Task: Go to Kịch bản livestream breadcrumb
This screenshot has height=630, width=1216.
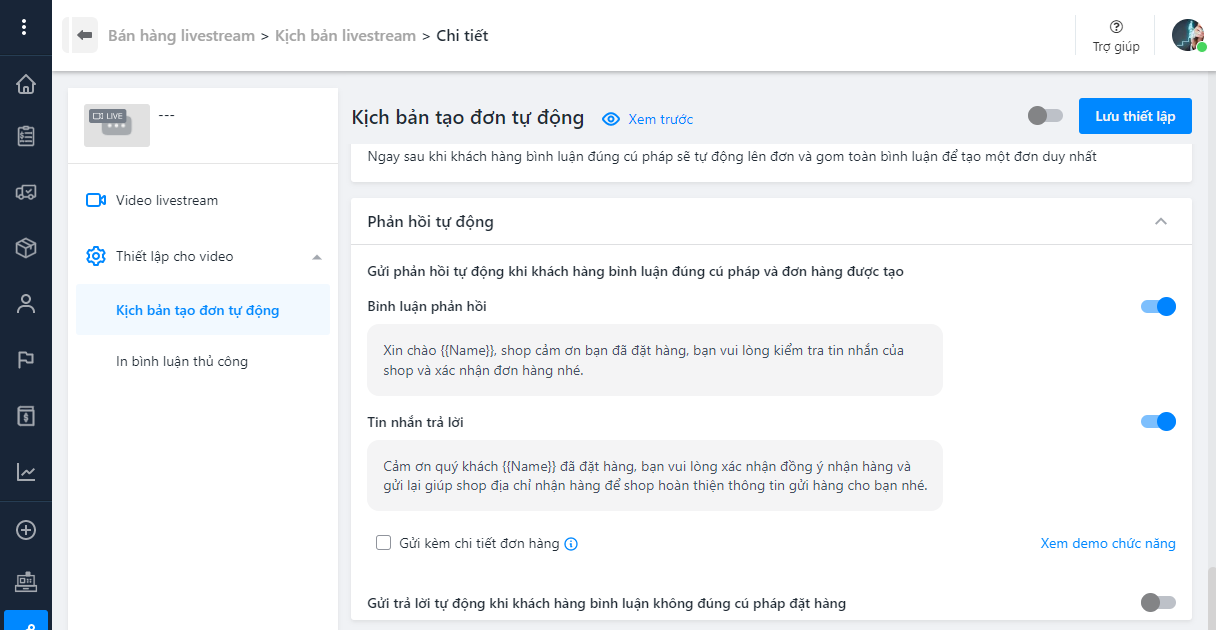Action: pos(345,35)
